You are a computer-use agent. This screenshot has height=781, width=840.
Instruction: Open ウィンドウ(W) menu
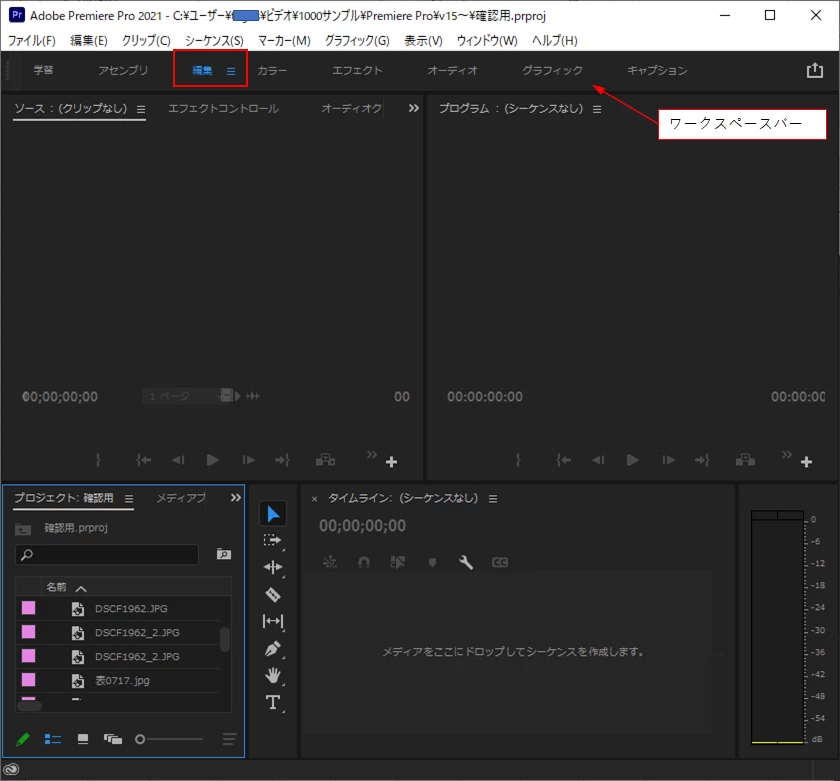tap(487, 41)
